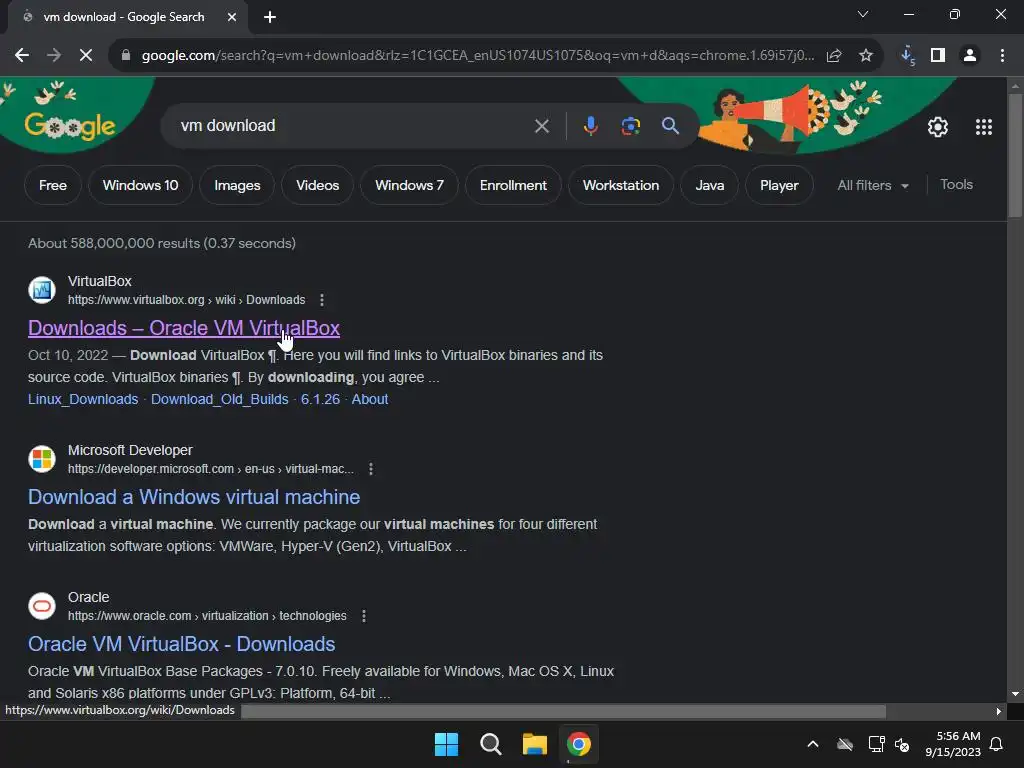Open Oracle VM VirtualBox - Downloads result

point(182,644)
